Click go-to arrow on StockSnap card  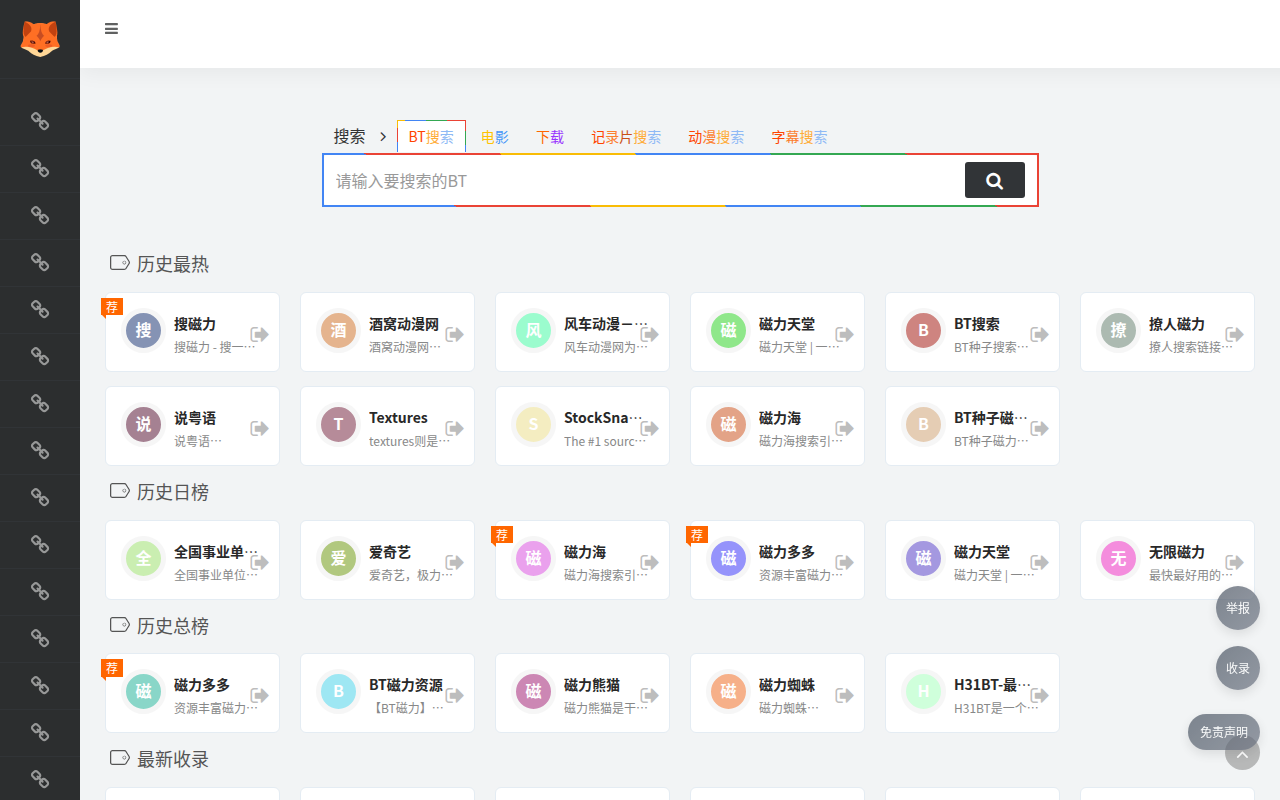click(x=649, y=428)
